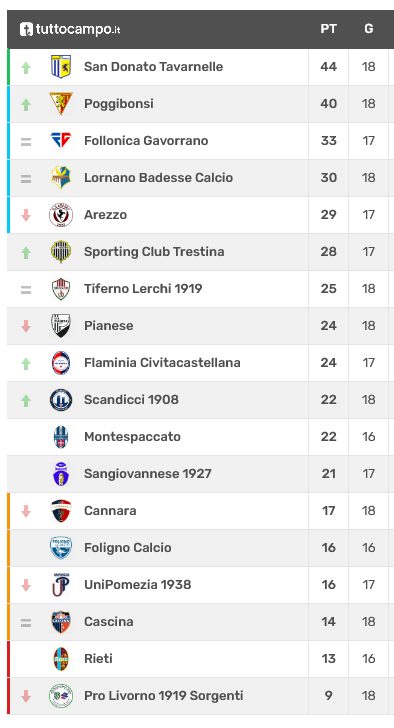Open San Donato Tavarnelle team crest
This screenshot has height=728, width=394.
(61, 66)
